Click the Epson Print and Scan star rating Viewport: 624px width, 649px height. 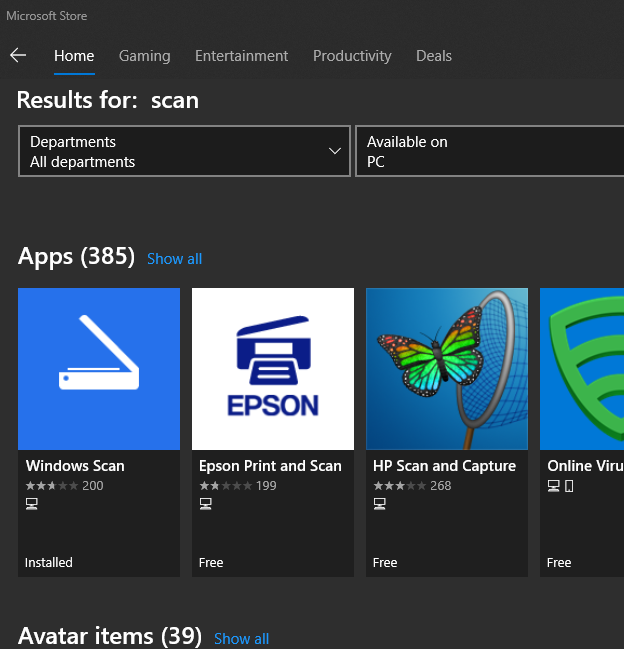click(x=226, y=486)
